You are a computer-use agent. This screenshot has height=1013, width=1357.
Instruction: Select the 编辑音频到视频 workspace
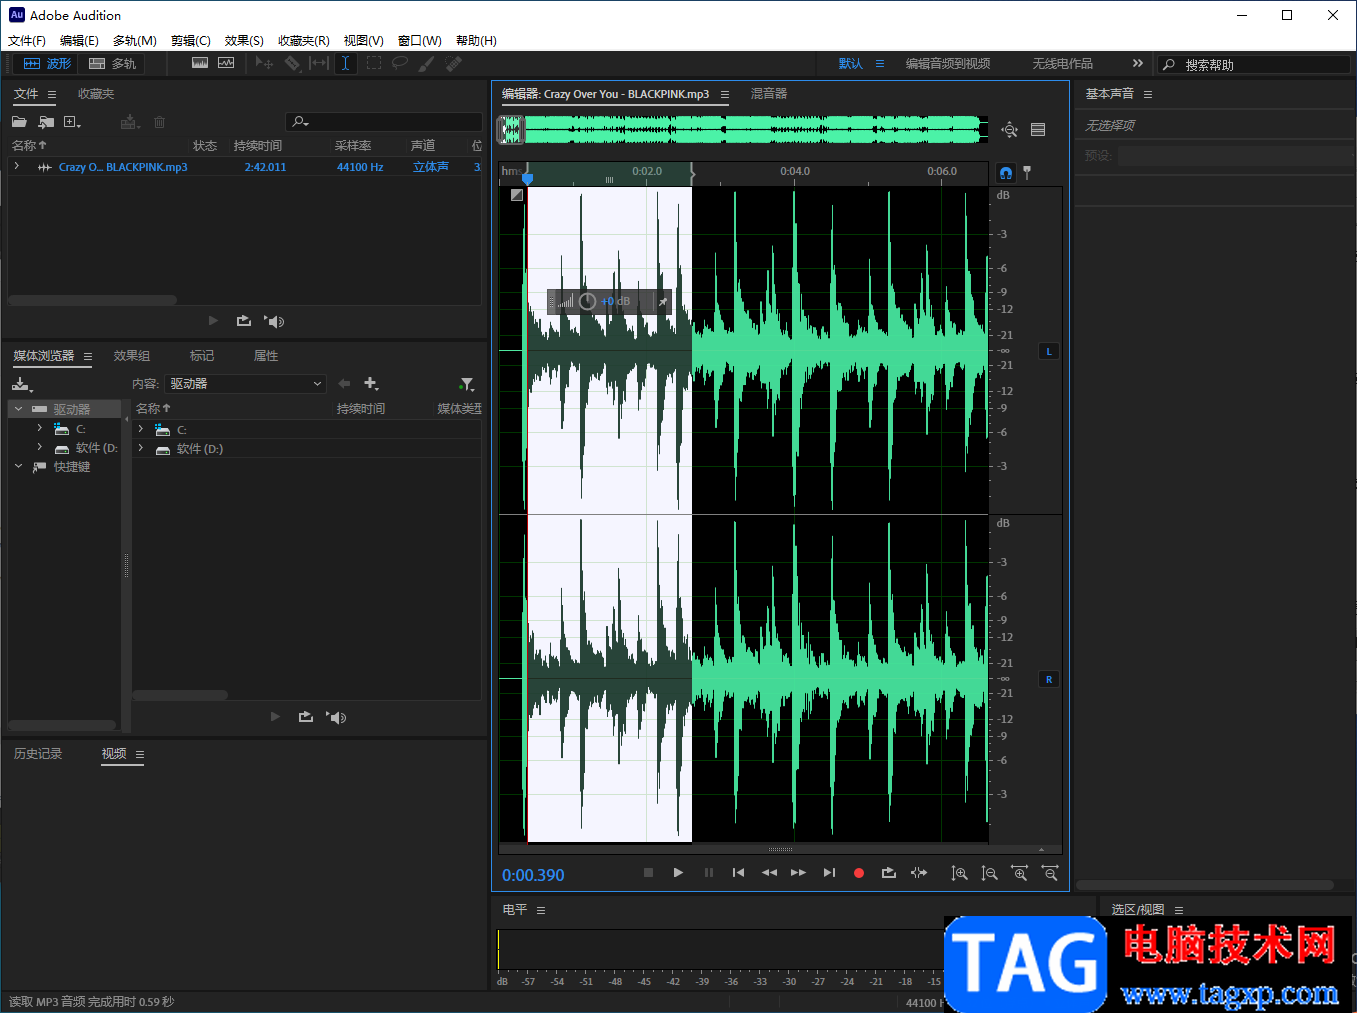947,64
